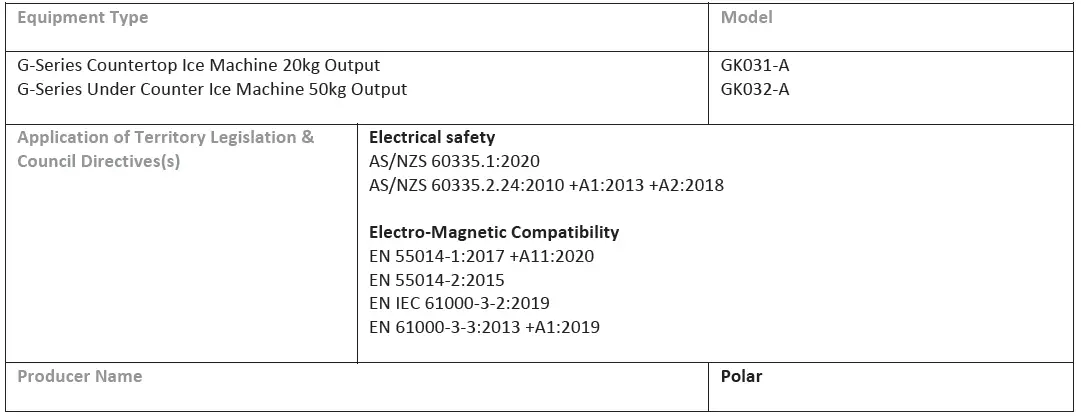
Task: Click the Polar producer value
Action: (741, 377)
